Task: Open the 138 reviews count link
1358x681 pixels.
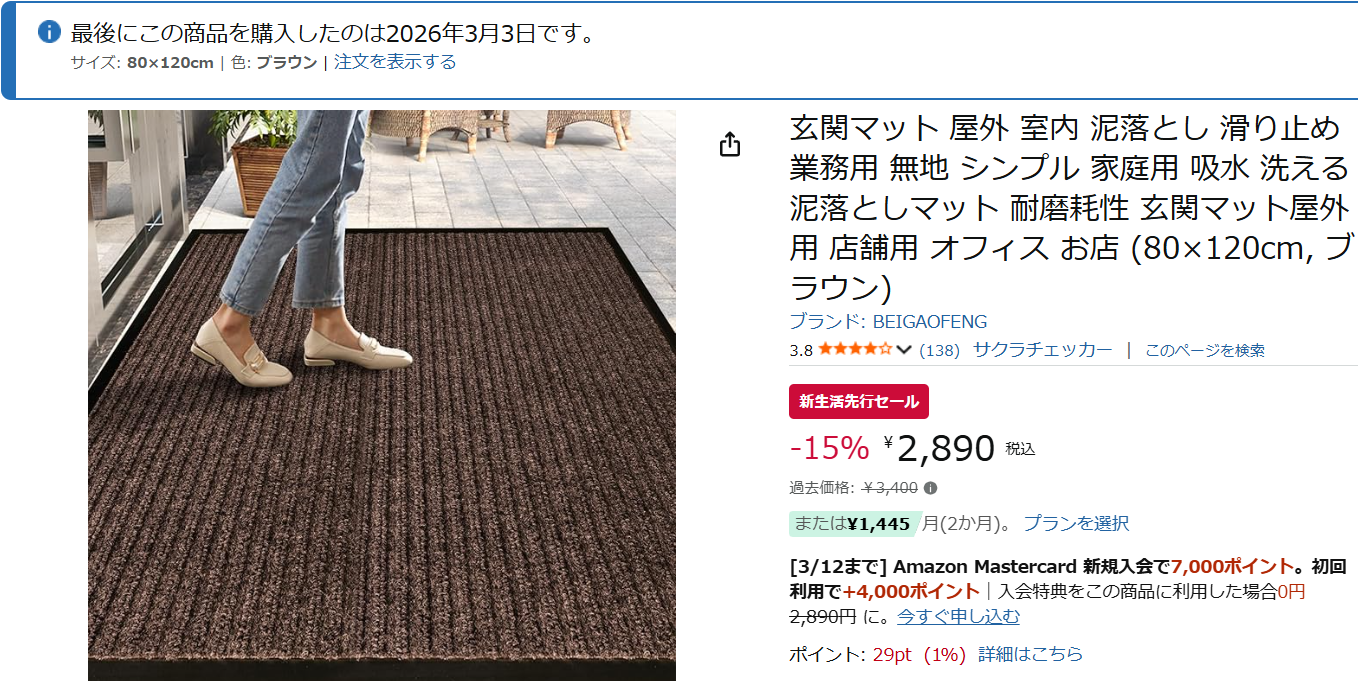Action: tap(939, 350)
